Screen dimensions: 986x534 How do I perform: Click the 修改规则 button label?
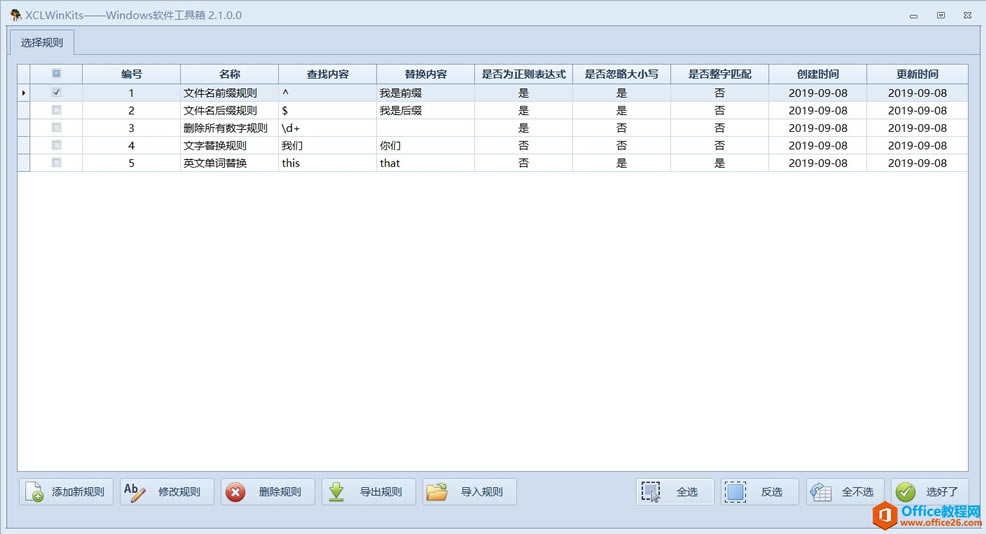179,492
